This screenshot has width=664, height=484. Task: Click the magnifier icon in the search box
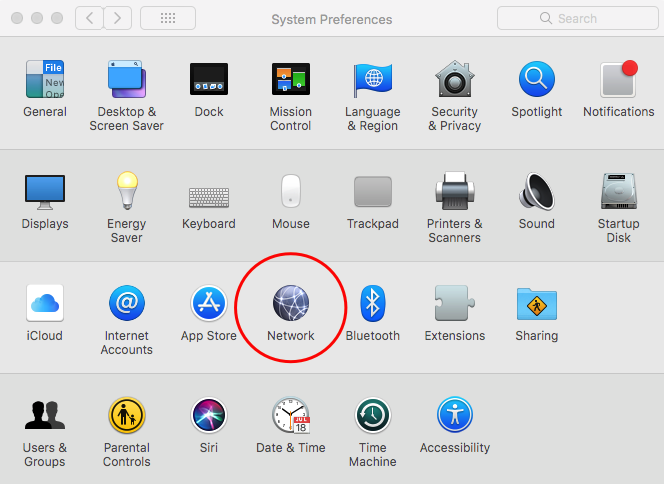click(x=546, y=18)
